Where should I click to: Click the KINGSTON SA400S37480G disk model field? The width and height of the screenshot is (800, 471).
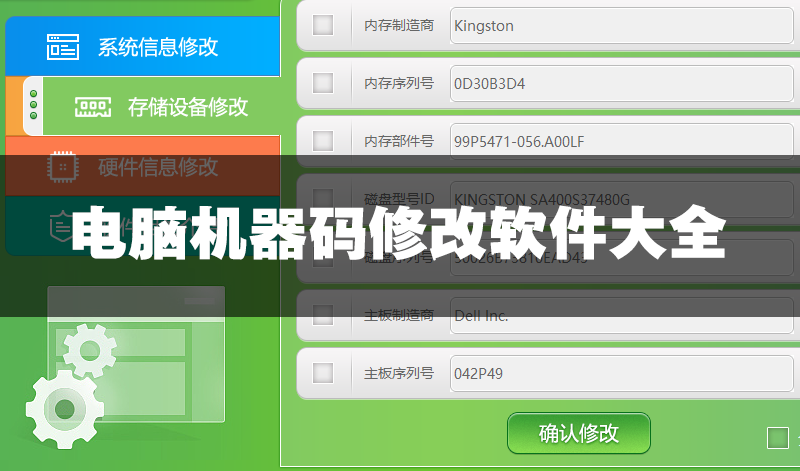pos(621,199)
